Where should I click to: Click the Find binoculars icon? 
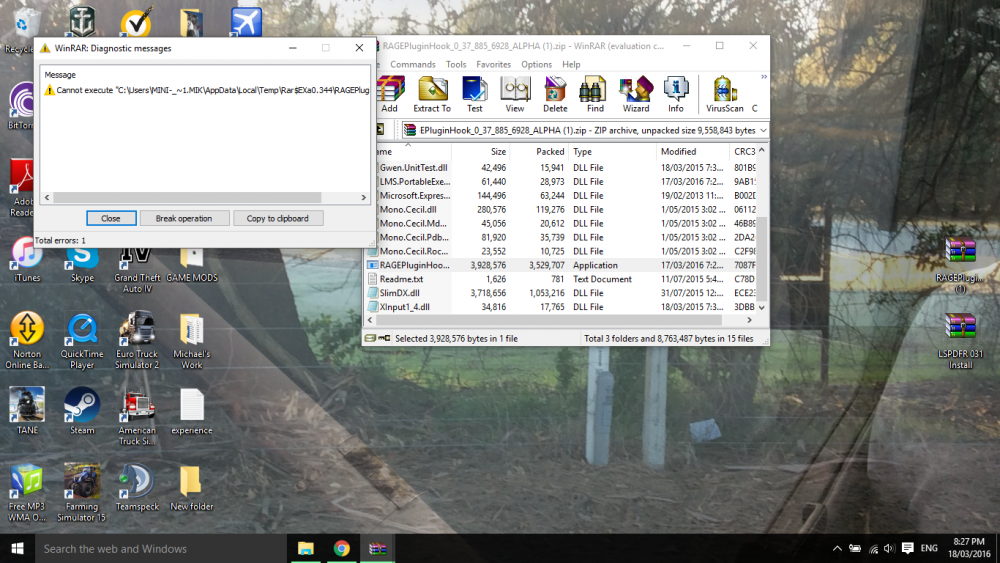tap(595, 94)
